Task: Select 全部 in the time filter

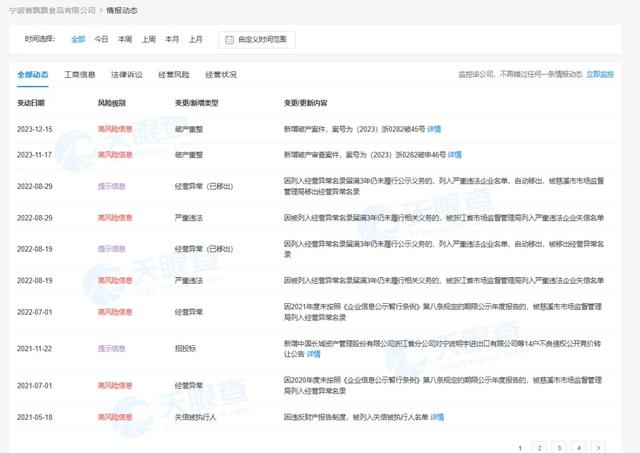Action: (x=78, y=40)
